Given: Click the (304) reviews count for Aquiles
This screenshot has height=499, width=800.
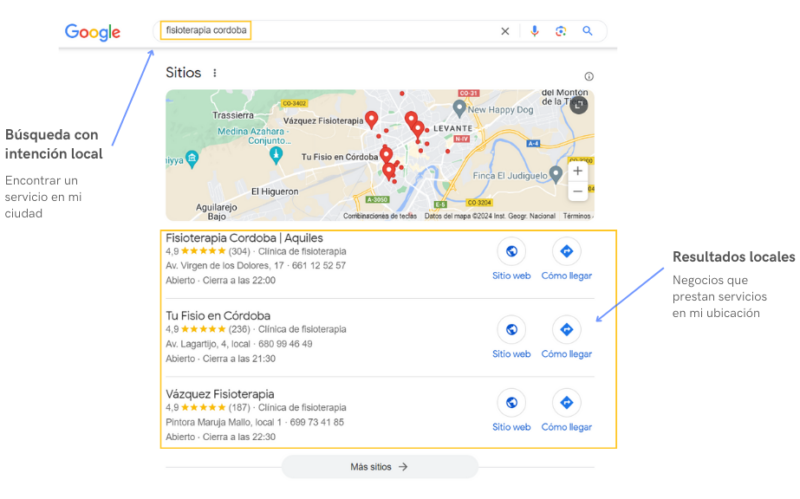Looking at the screenshot, I should [x=239, y=252].
